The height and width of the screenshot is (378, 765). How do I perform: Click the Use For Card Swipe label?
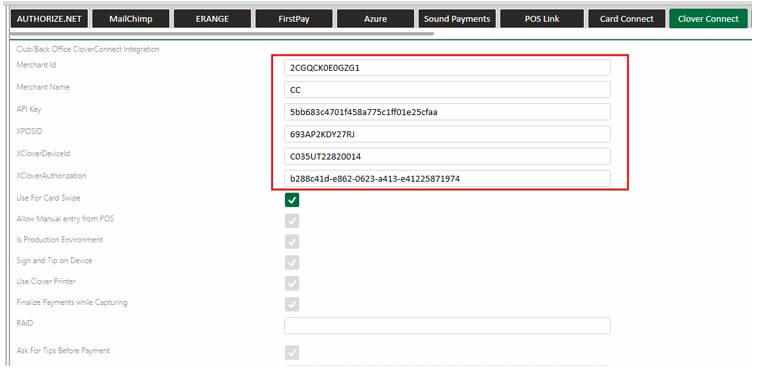coord(48,198)
